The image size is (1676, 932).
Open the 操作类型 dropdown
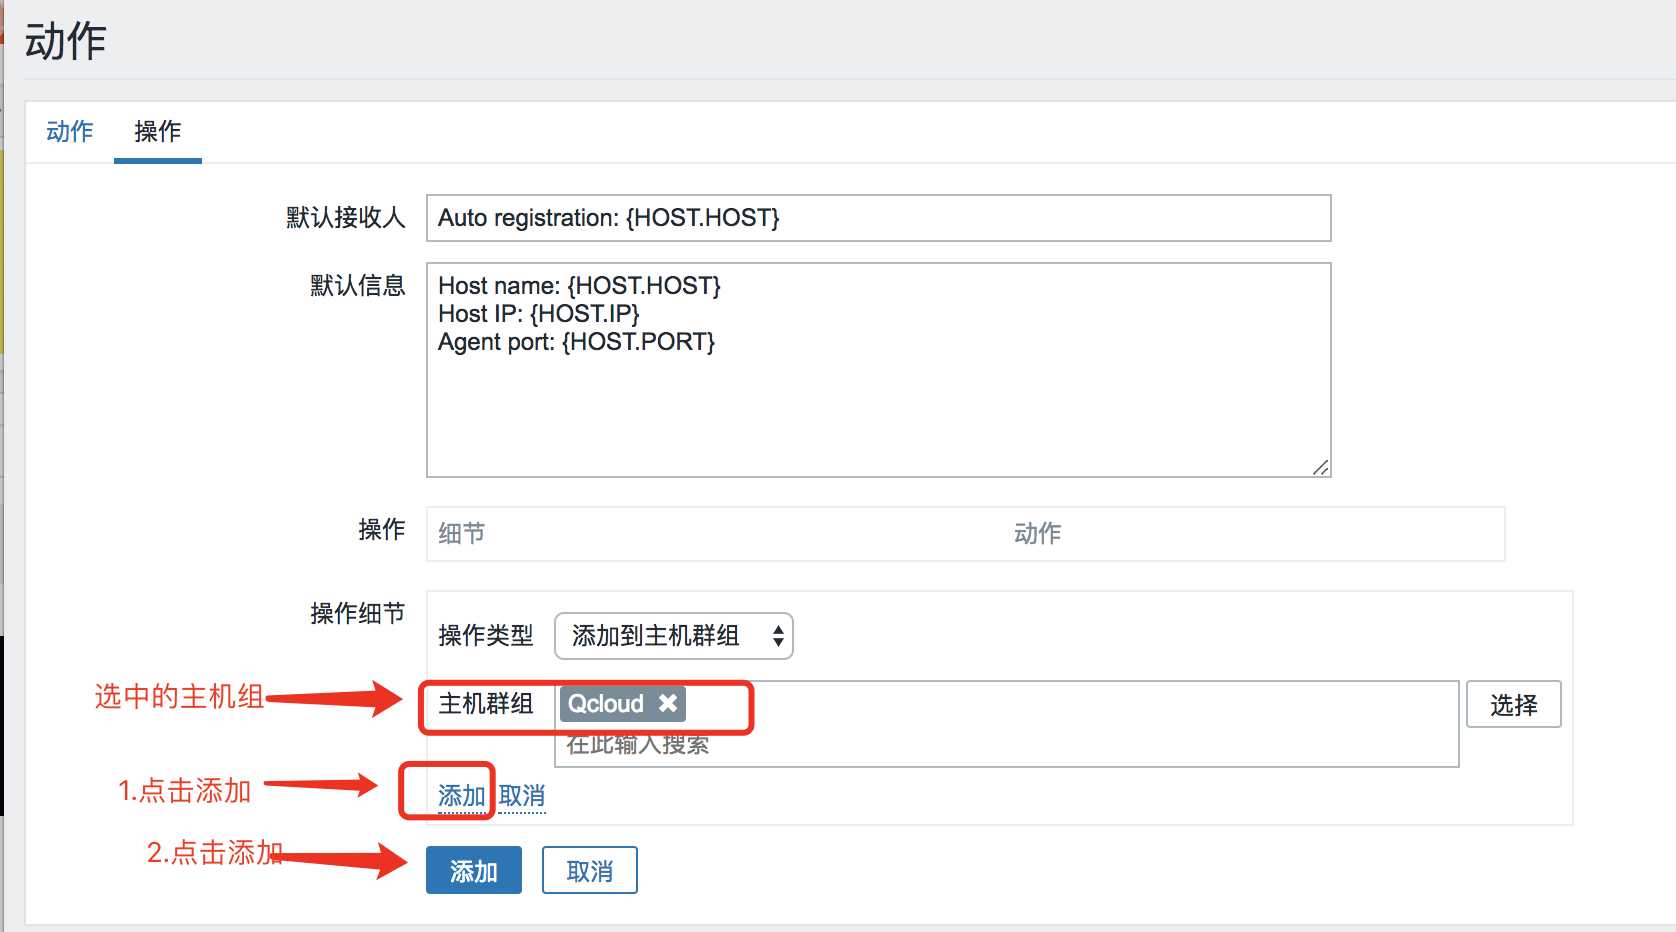[674, 636]
